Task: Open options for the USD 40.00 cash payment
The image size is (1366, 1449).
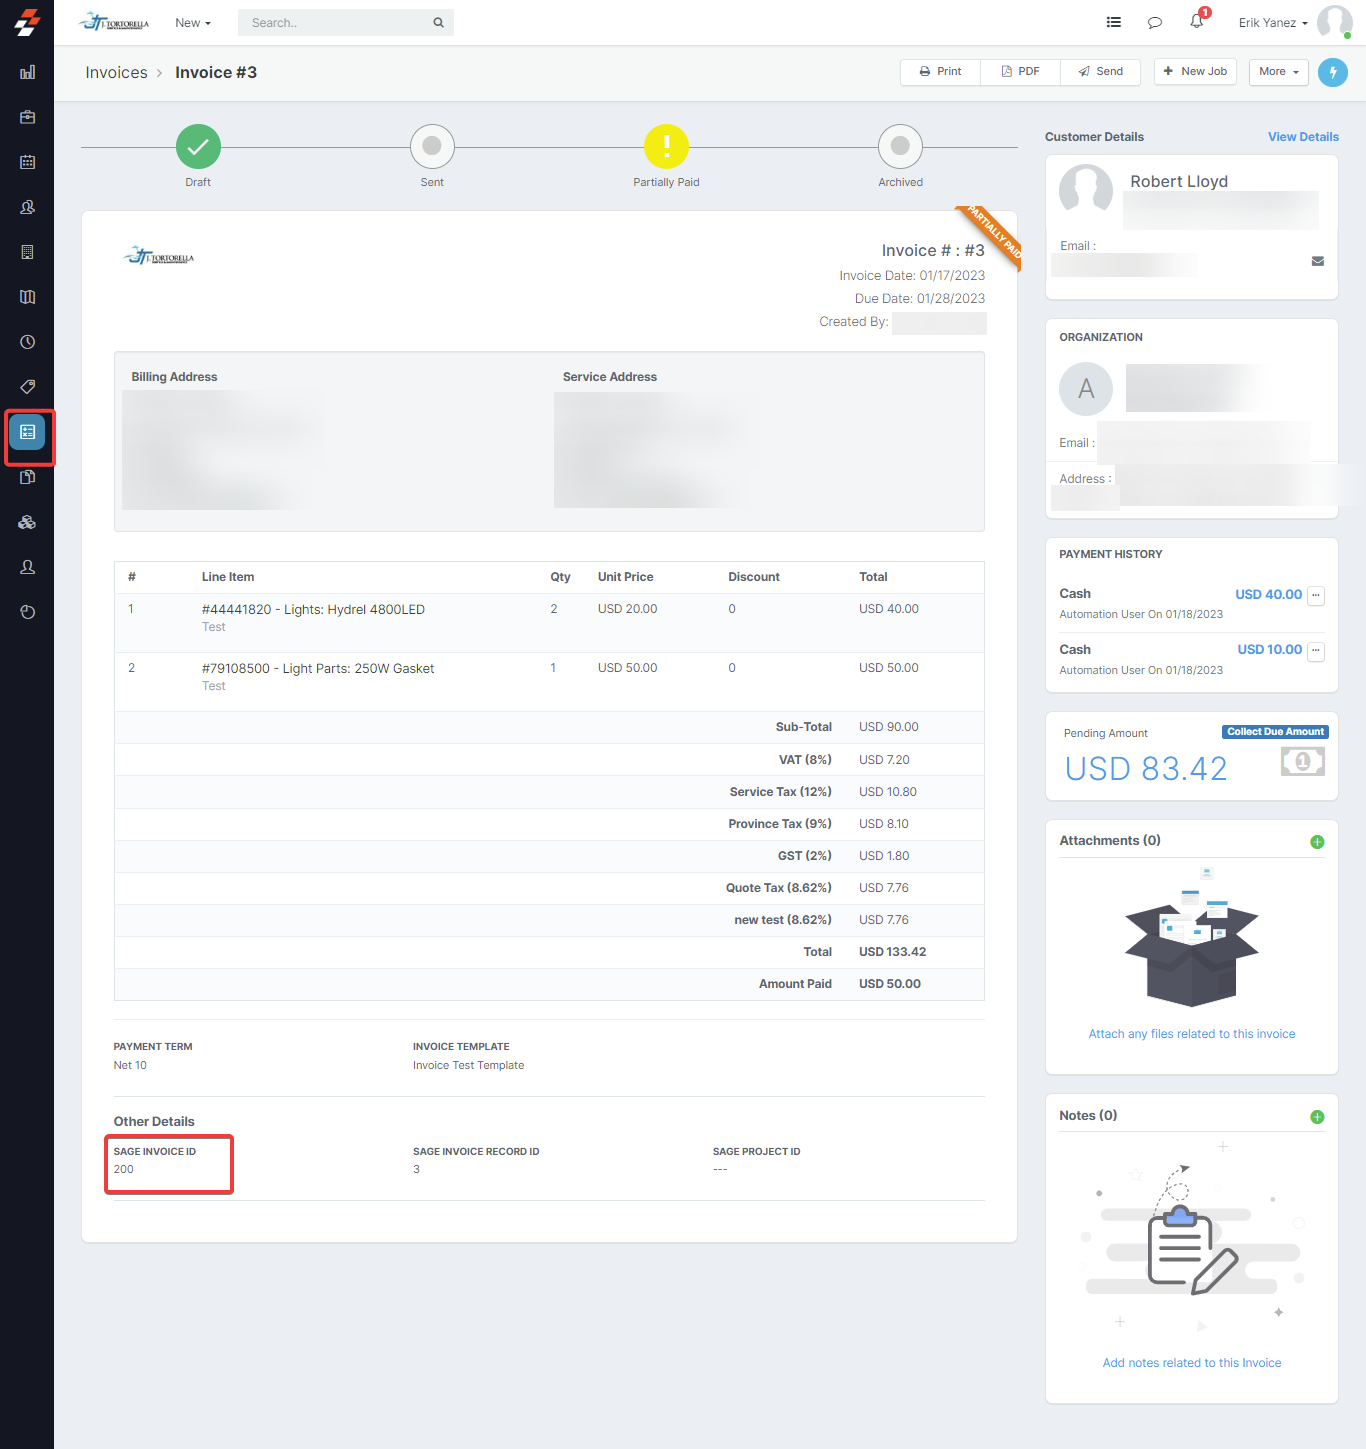Action: coord(1316,595)
